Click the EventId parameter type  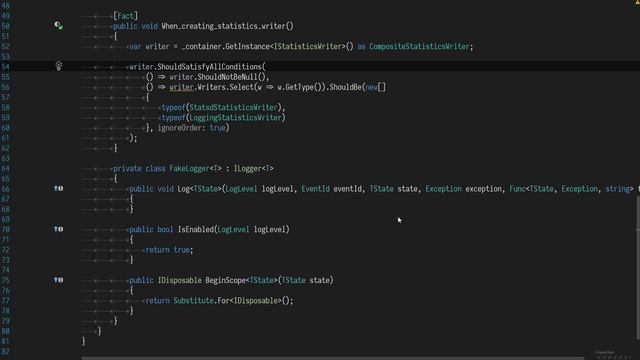[315, 189]
